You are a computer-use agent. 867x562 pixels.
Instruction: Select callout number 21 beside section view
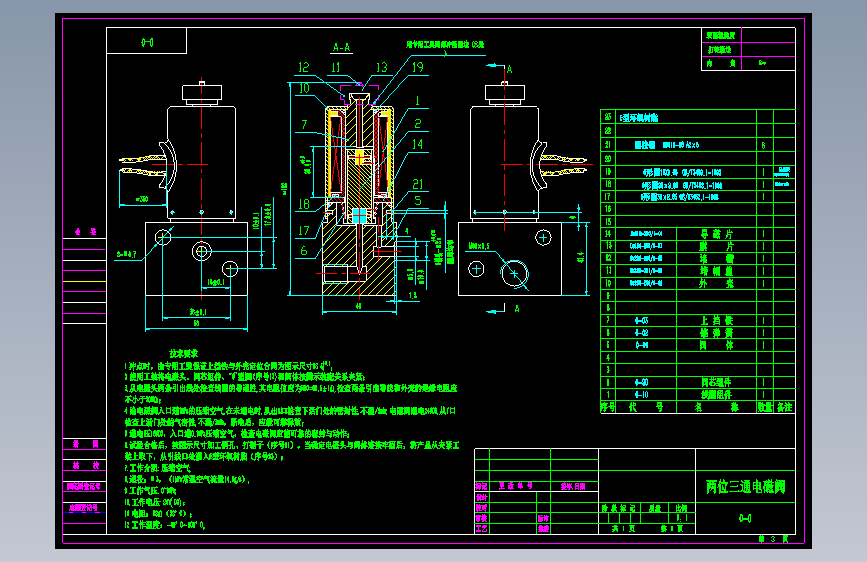[418, 184]
